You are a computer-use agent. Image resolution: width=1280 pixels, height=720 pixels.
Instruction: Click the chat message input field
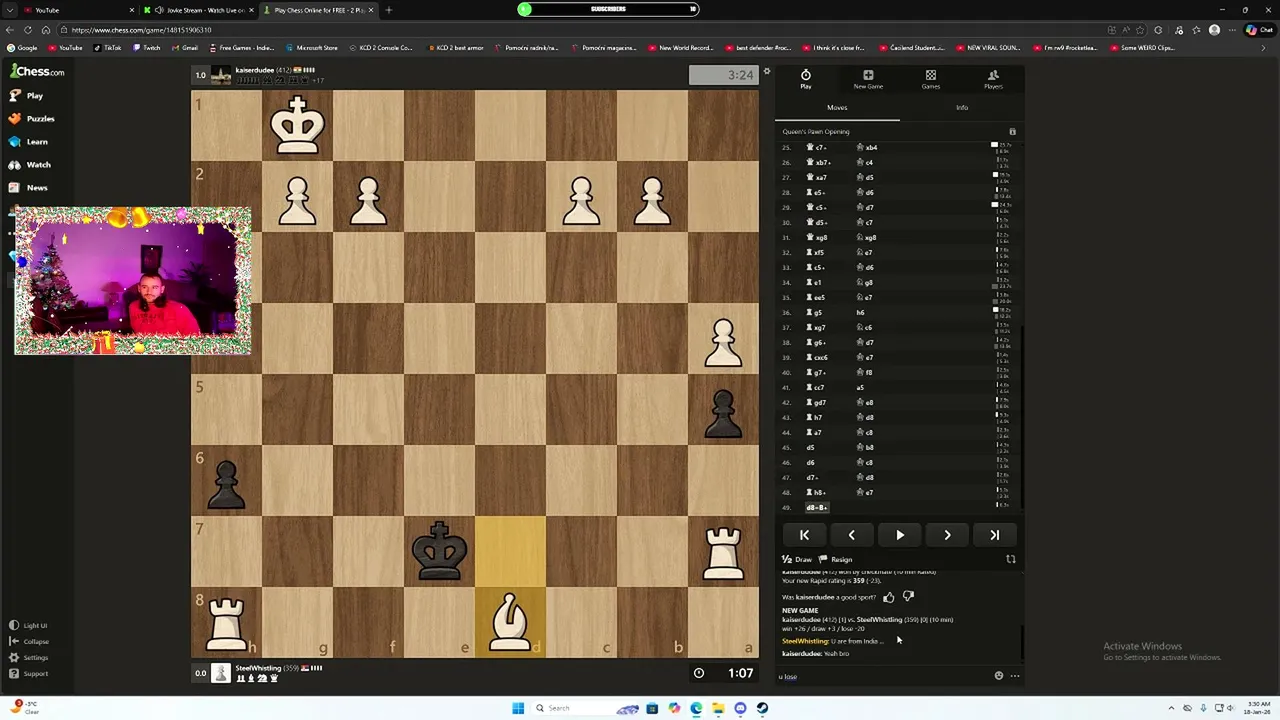(x=882, y=677)
